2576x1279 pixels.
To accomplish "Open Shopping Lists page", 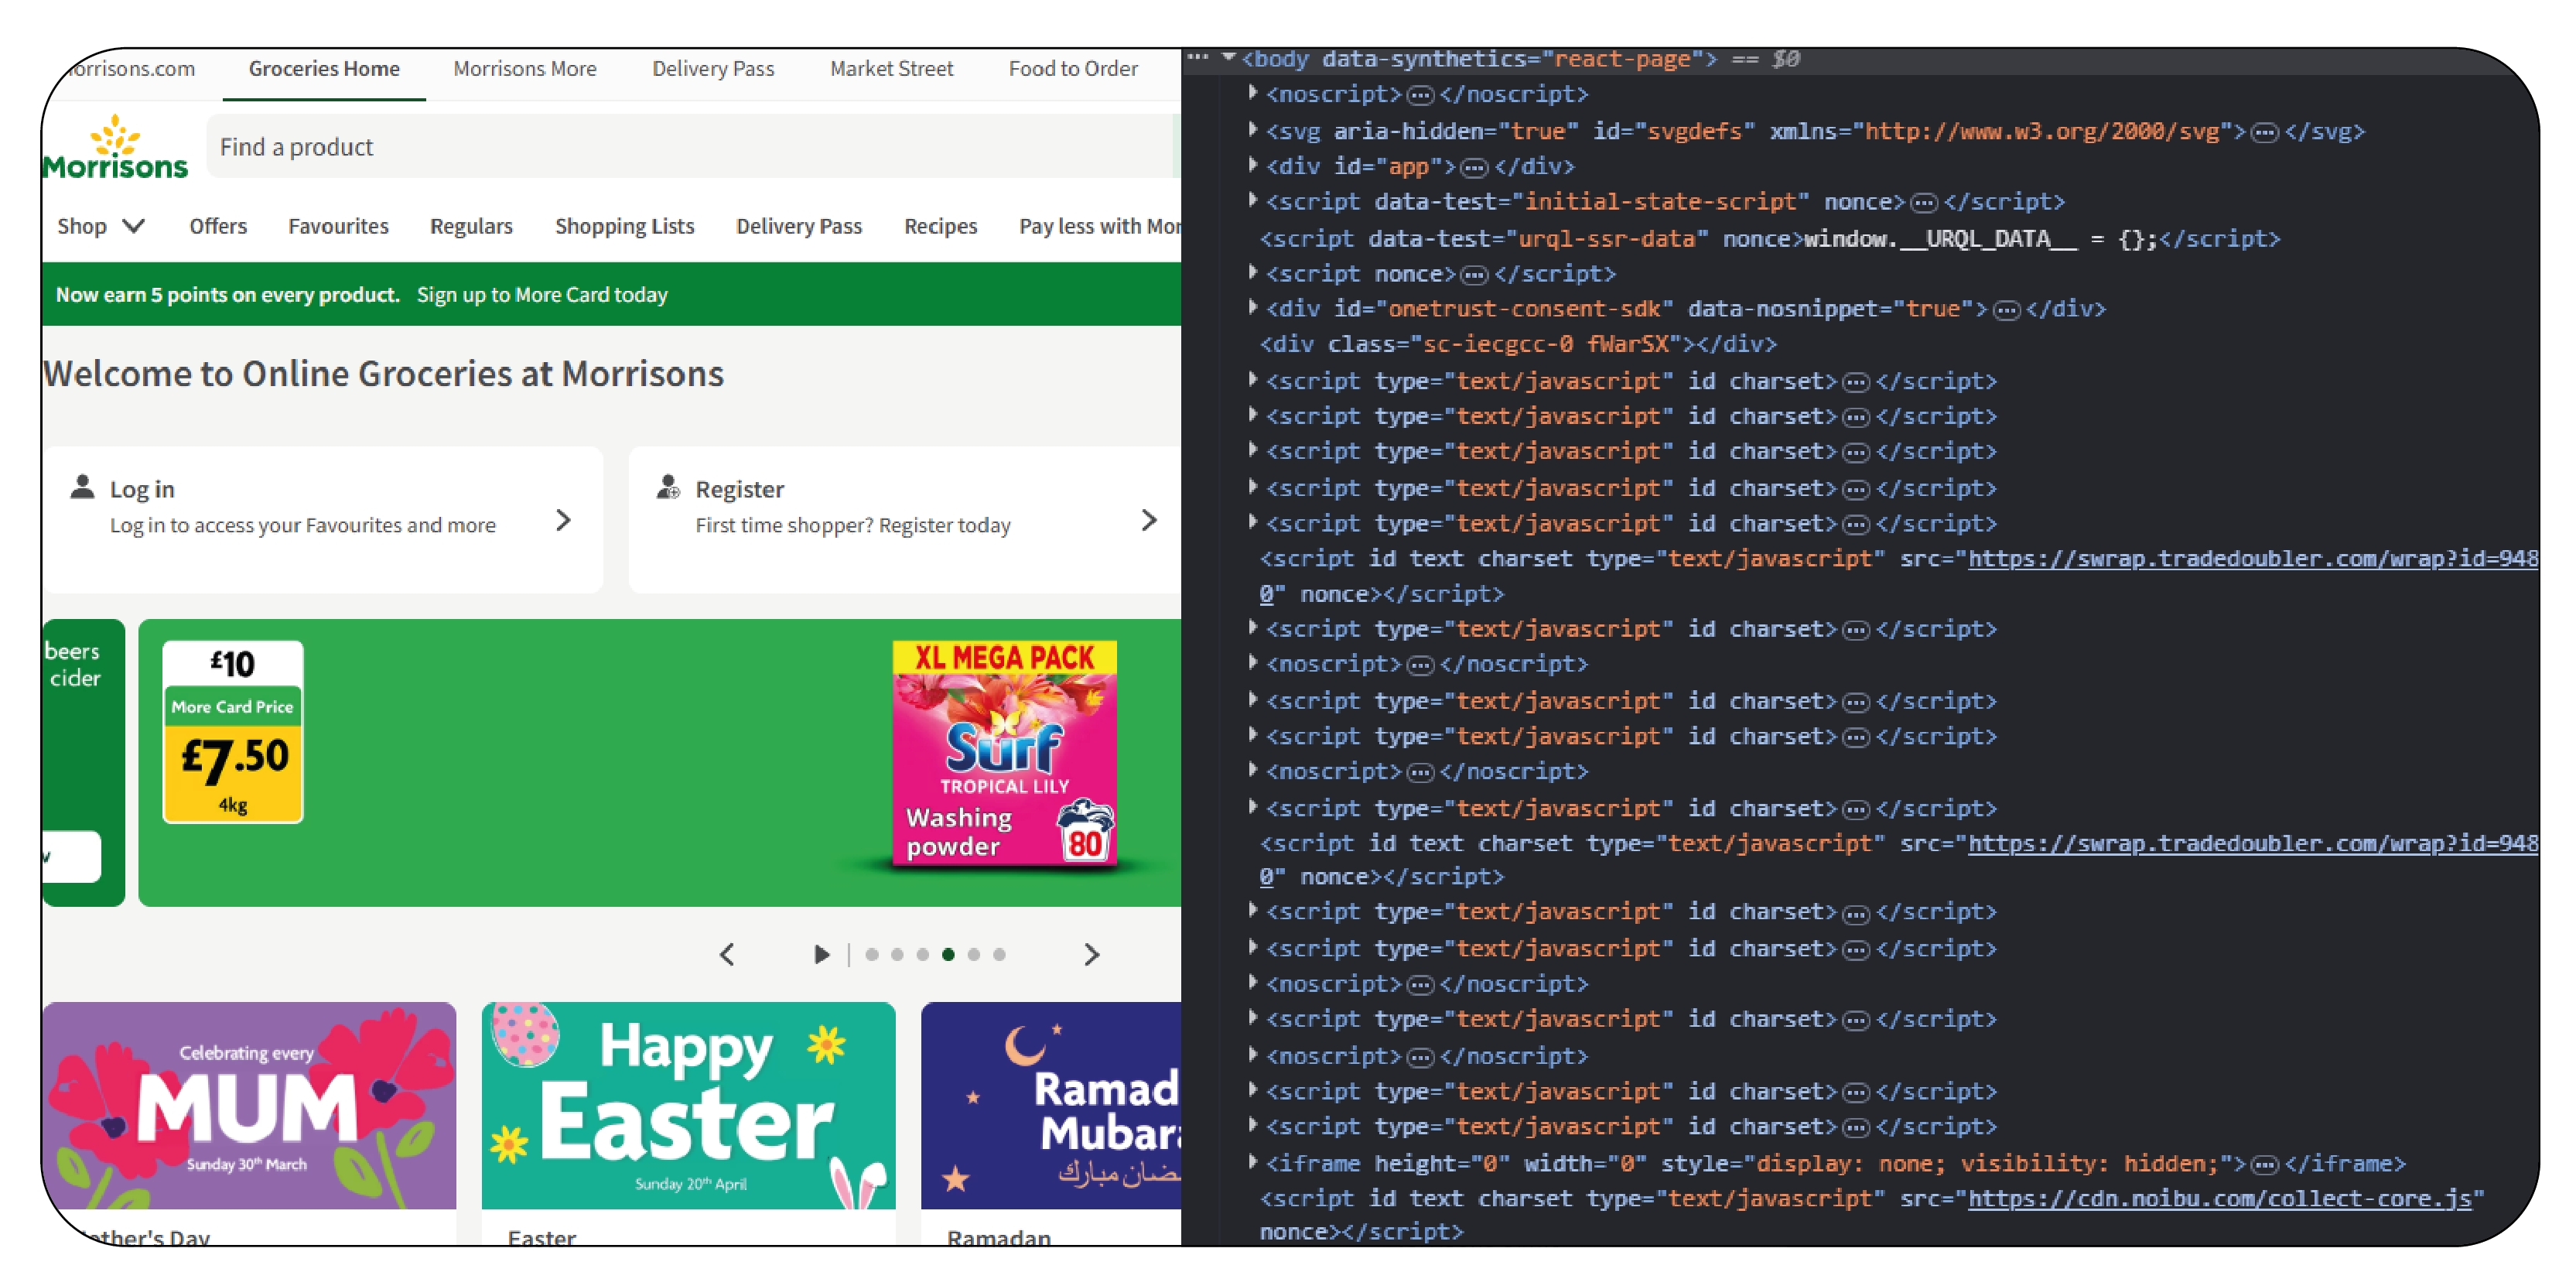I will click(624, 226).
